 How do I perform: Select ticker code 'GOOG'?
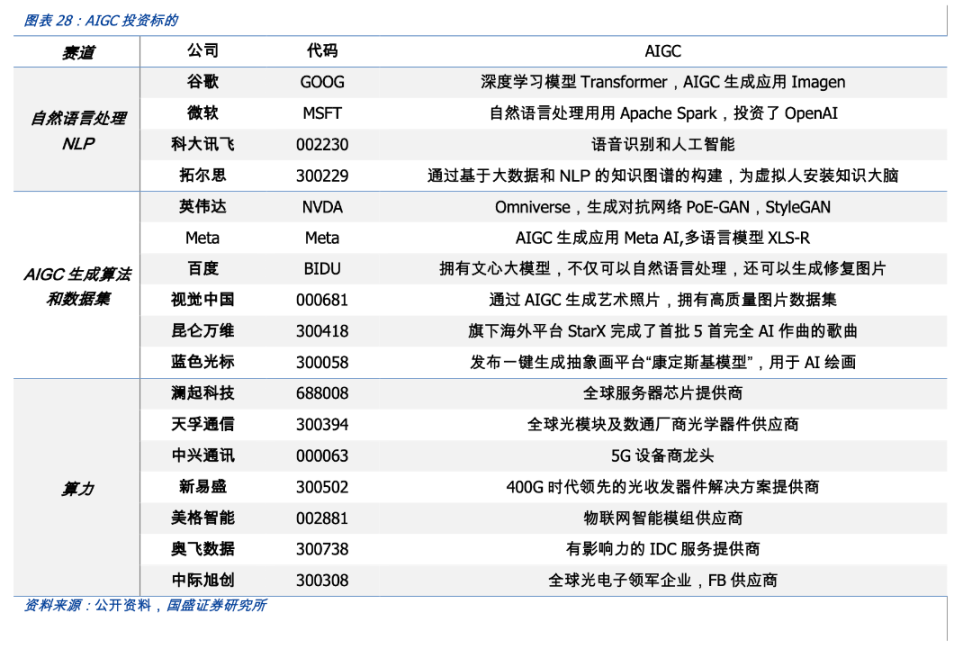(322, 82)
